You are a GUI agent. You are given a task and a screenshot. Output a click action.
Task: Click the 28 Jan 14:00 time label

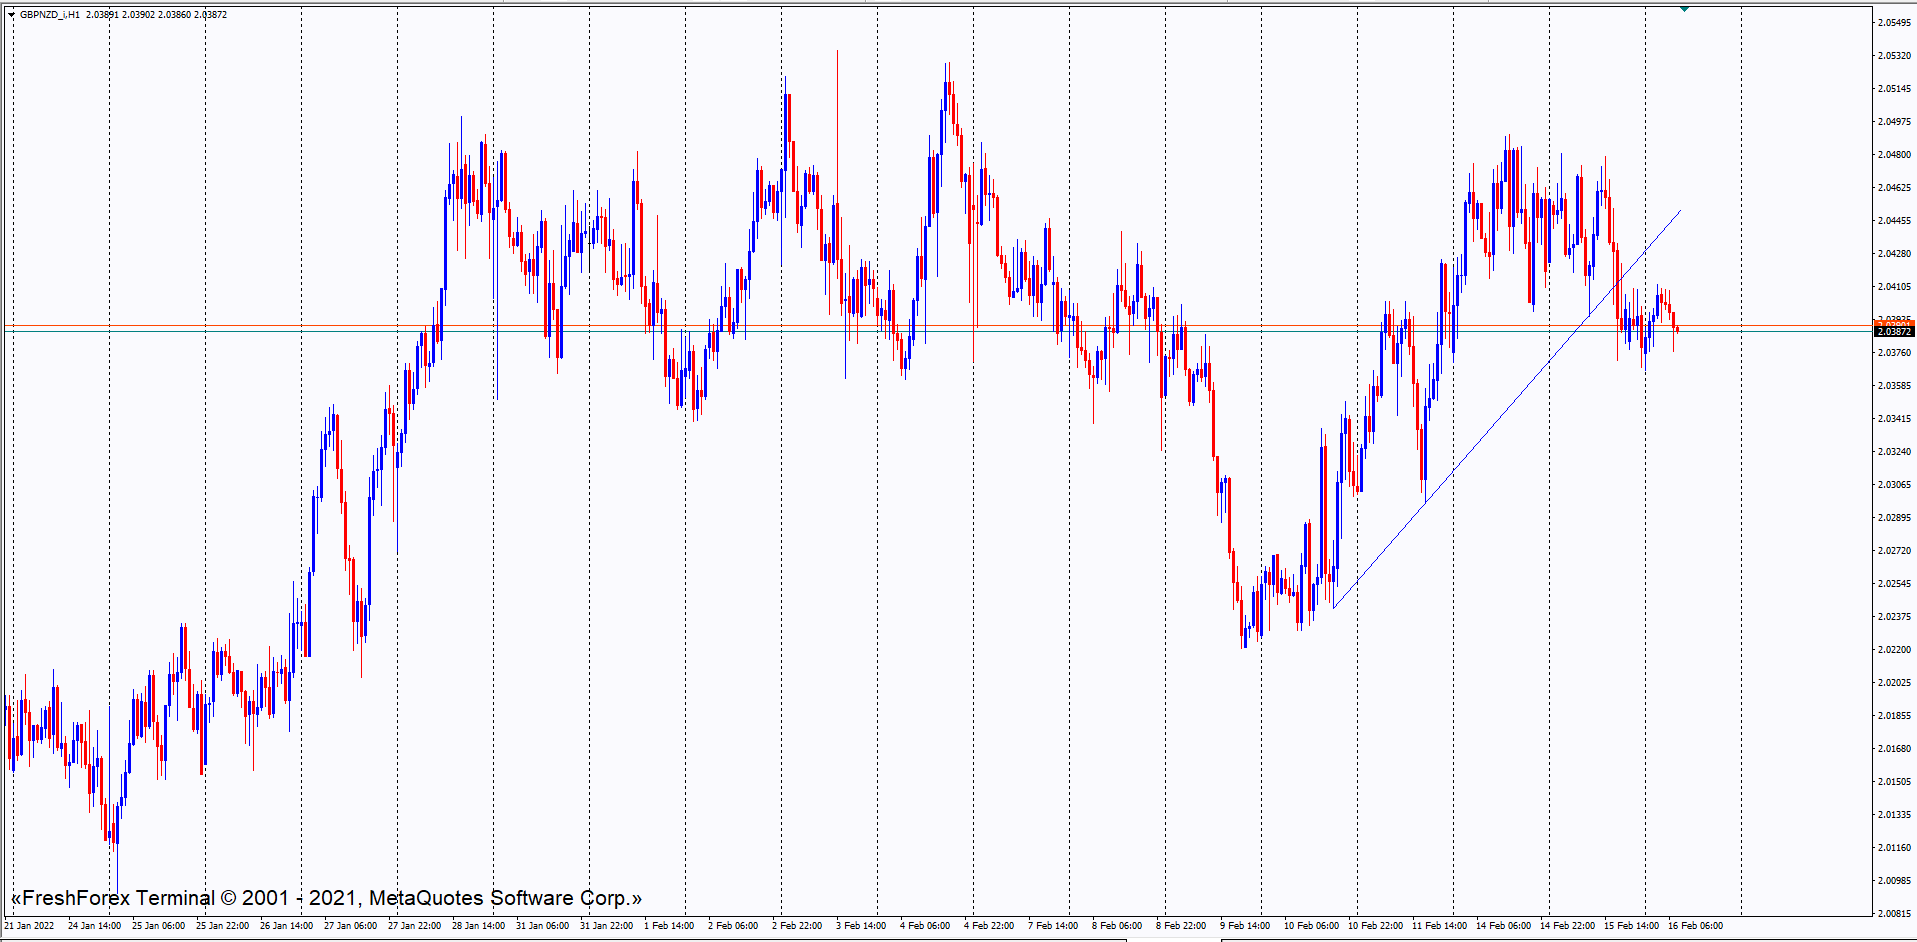(x=478, y=926)
